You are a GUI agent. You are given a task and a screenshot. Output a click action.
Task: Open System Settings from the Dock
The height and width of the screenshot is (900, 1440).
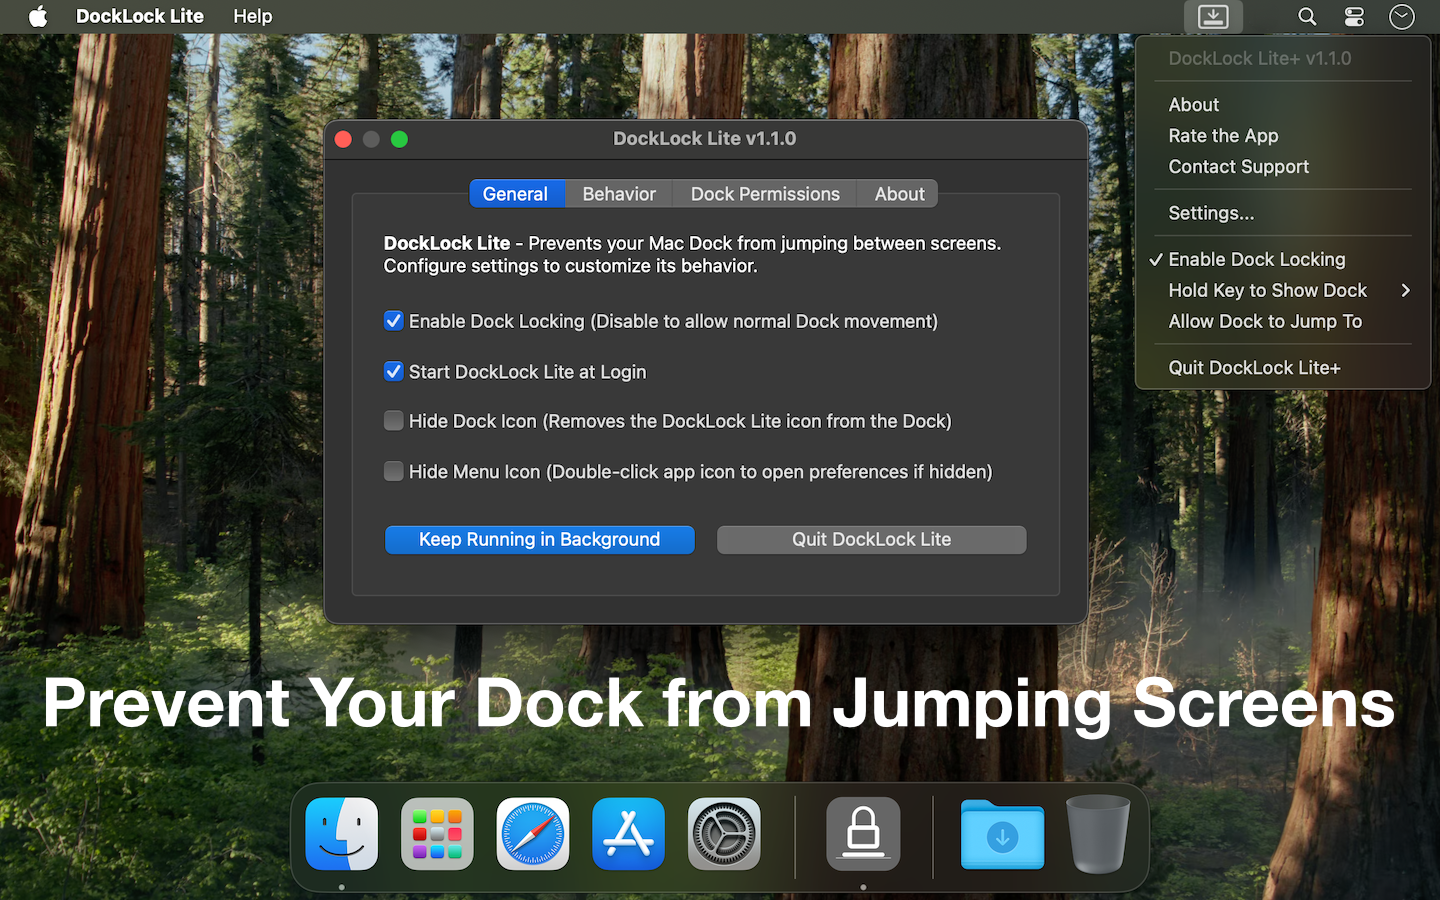pyautogui.click(x=724, y=834)
